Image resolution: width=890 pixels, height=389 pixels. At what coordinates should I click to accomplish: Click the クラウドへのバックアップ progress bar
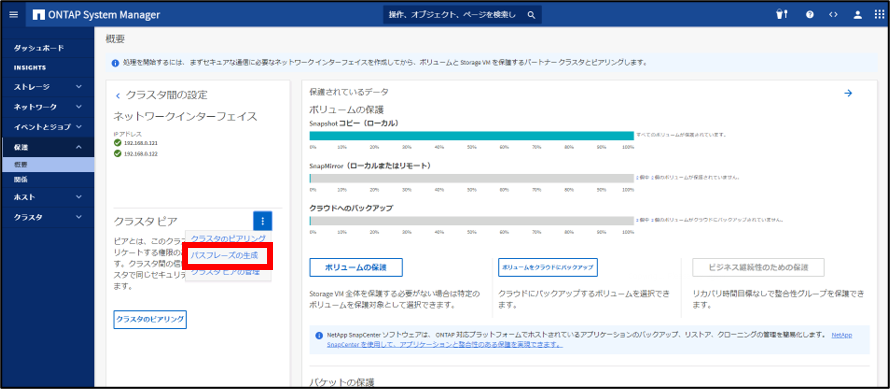472,220
